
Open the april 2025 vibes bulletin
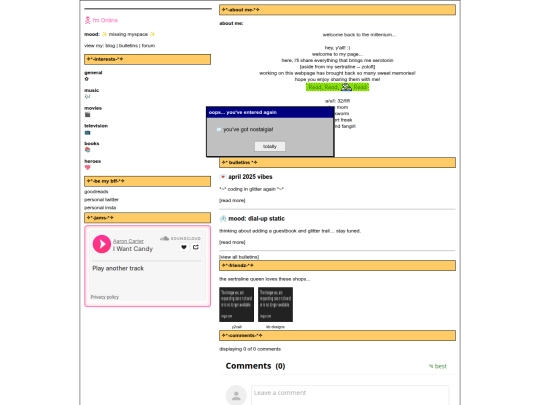click(250, 177)
